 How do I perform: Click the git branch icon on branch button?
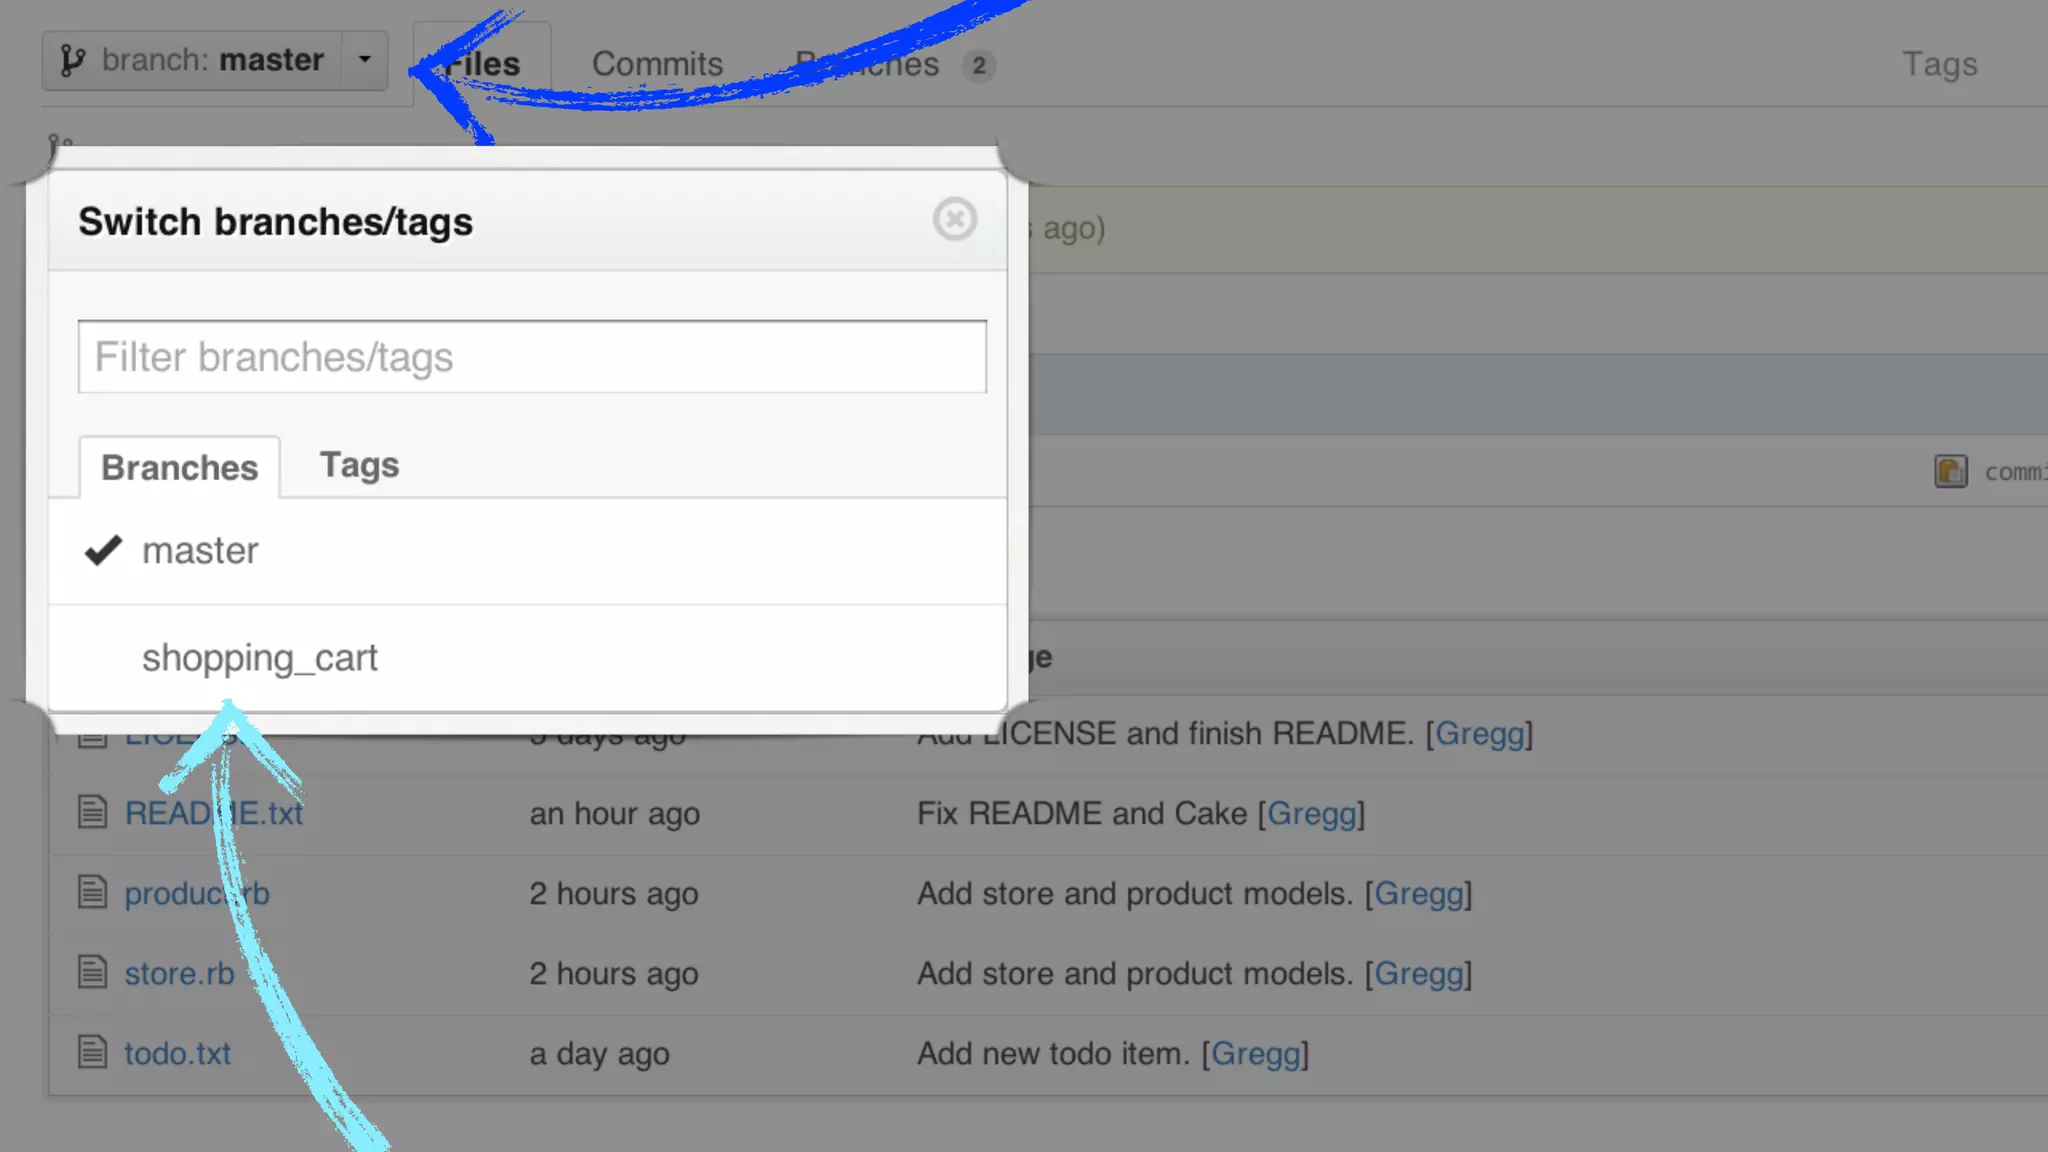tap(72, 60)
